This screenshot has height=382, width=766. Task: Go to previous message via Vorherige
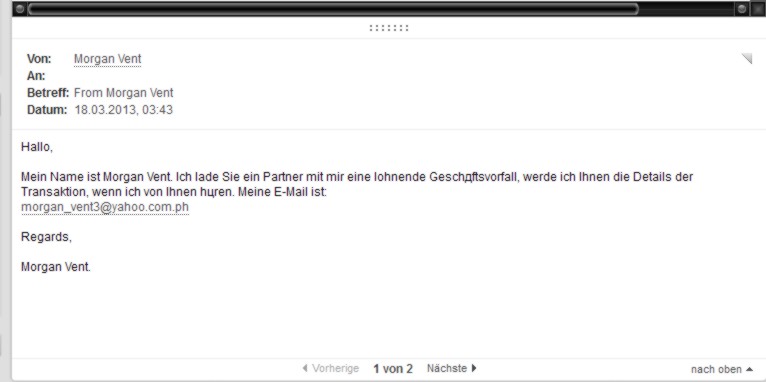tap(335, 368)
